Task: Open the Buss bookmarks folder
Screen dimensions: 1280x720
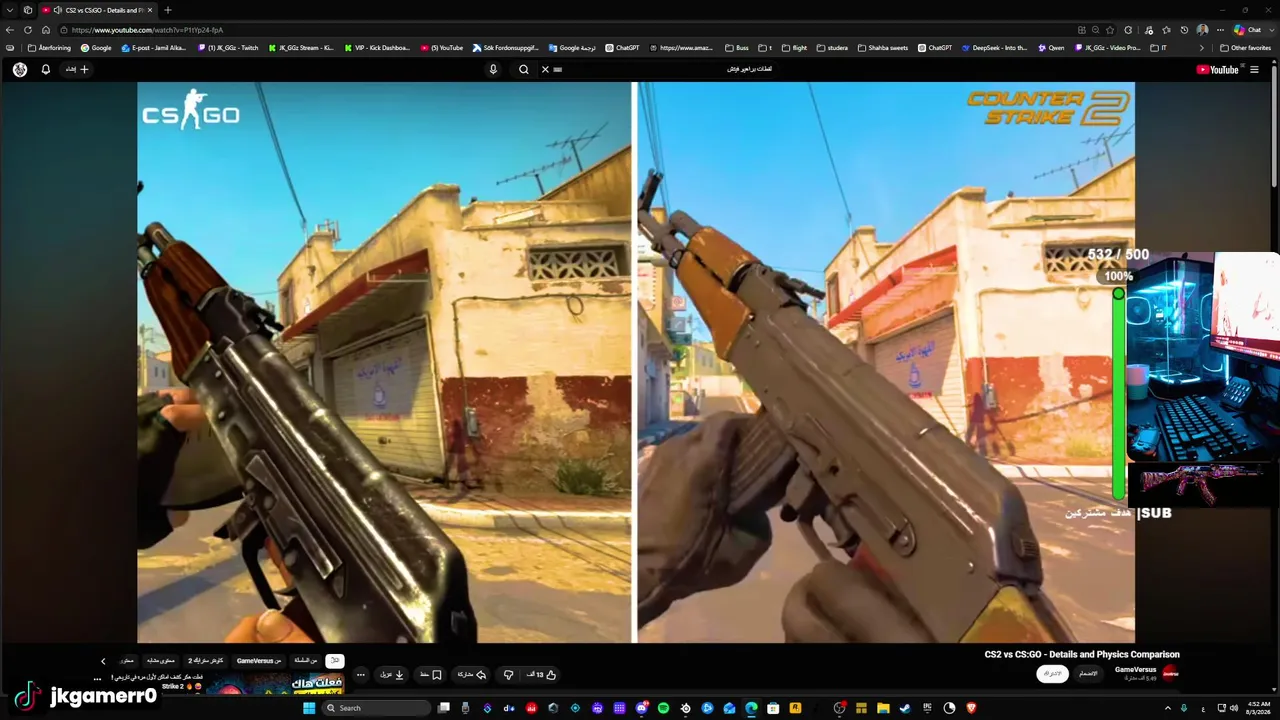Action: pos(737,48)
